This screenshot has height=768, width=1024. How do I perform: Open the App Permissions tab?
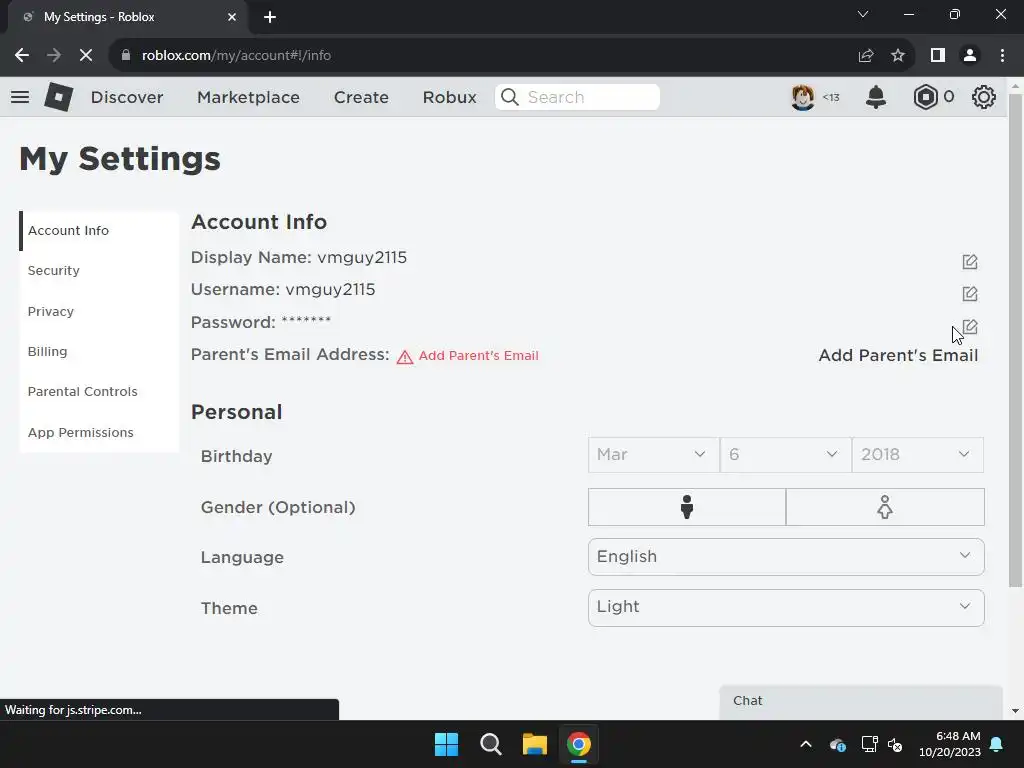point(99,432)
